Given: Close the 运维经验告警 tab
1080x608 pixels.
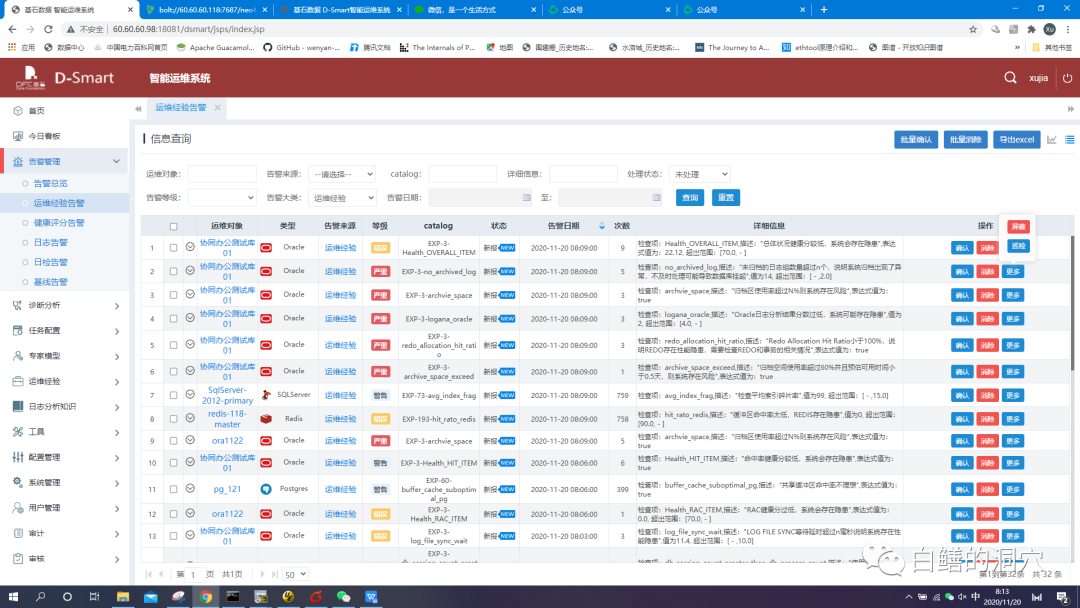Looking at the screenshot, I should coord(217,107).
